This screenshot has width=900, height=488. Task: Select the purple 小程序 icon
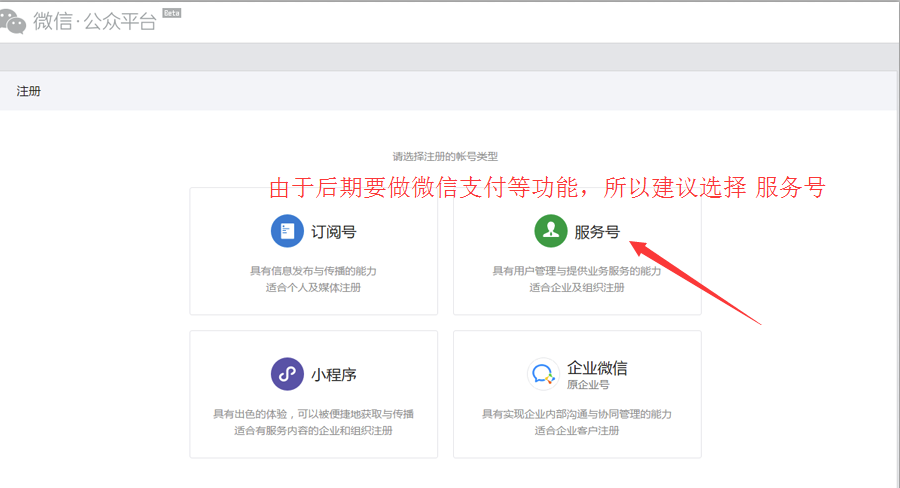click(287, 374)
